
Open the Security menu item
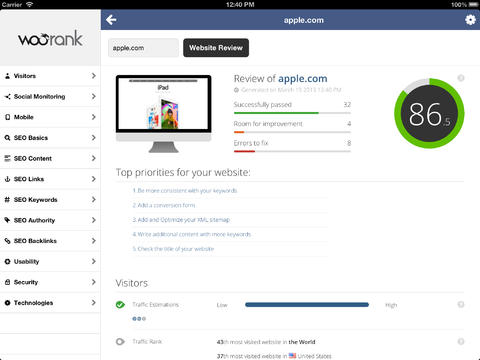50,282
